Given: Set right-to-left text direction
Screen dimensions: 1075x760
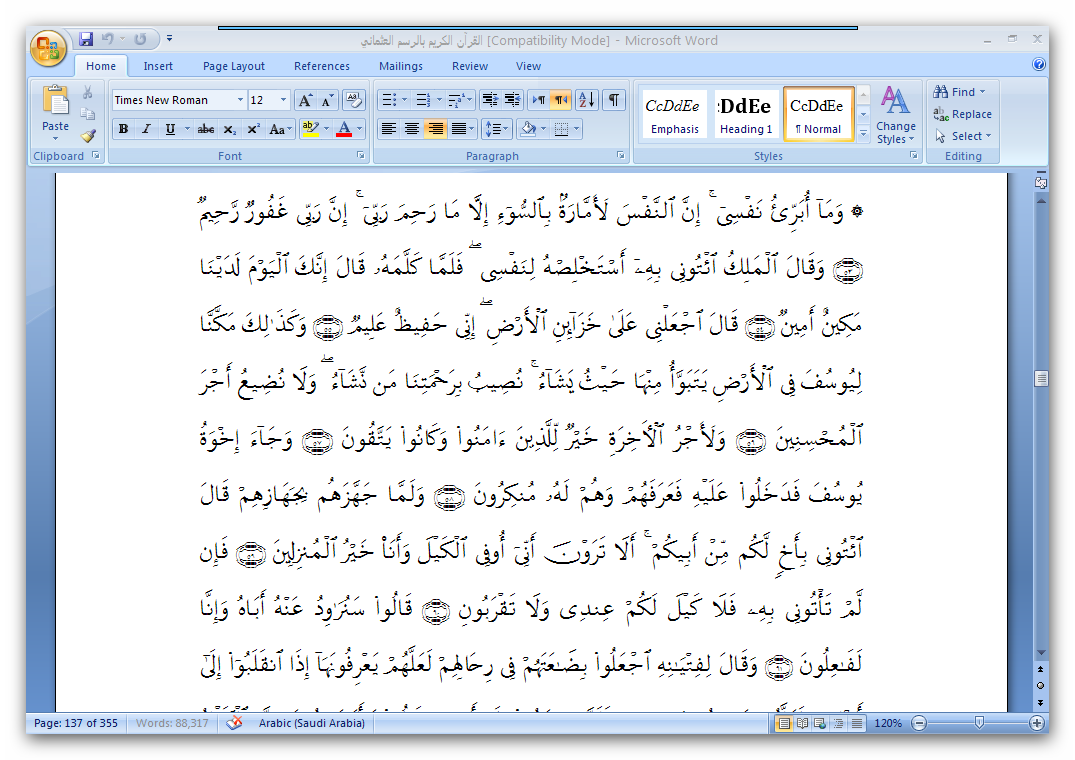Looking at the screenshot, I should 561,100.
